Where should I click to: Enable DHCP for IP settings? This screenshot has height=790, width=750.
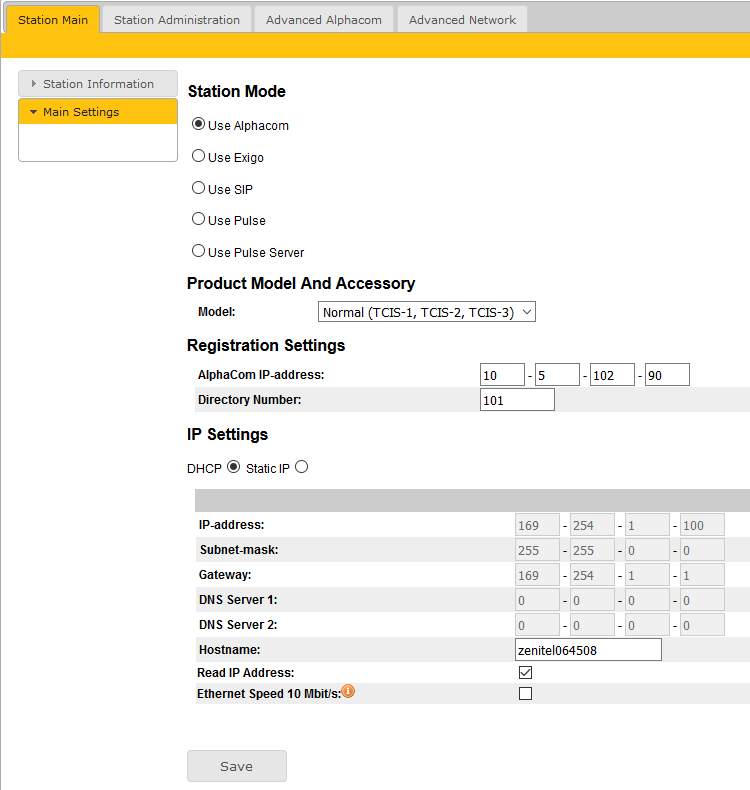[x=234, y=467]
